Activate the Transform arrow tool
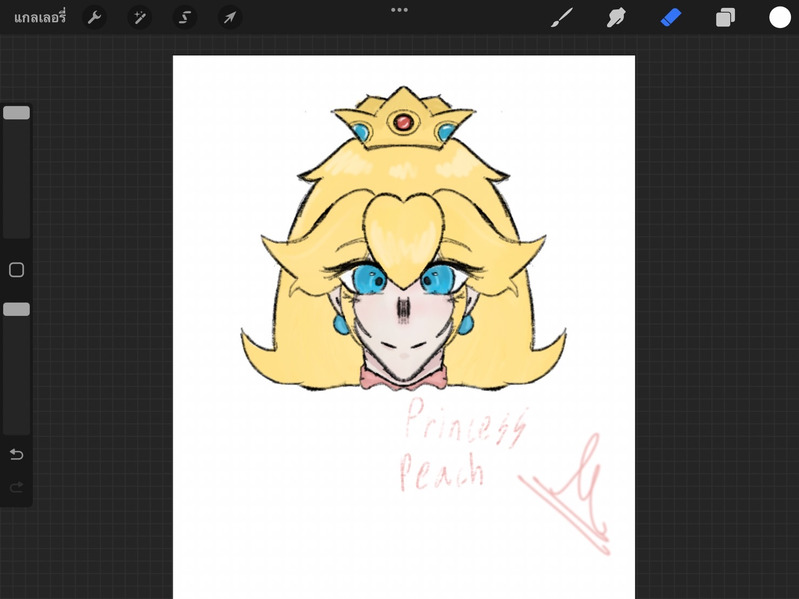Image resolution: width=799 pixels, height=599 pixels. pyautogui.click(x=230, y=18)
